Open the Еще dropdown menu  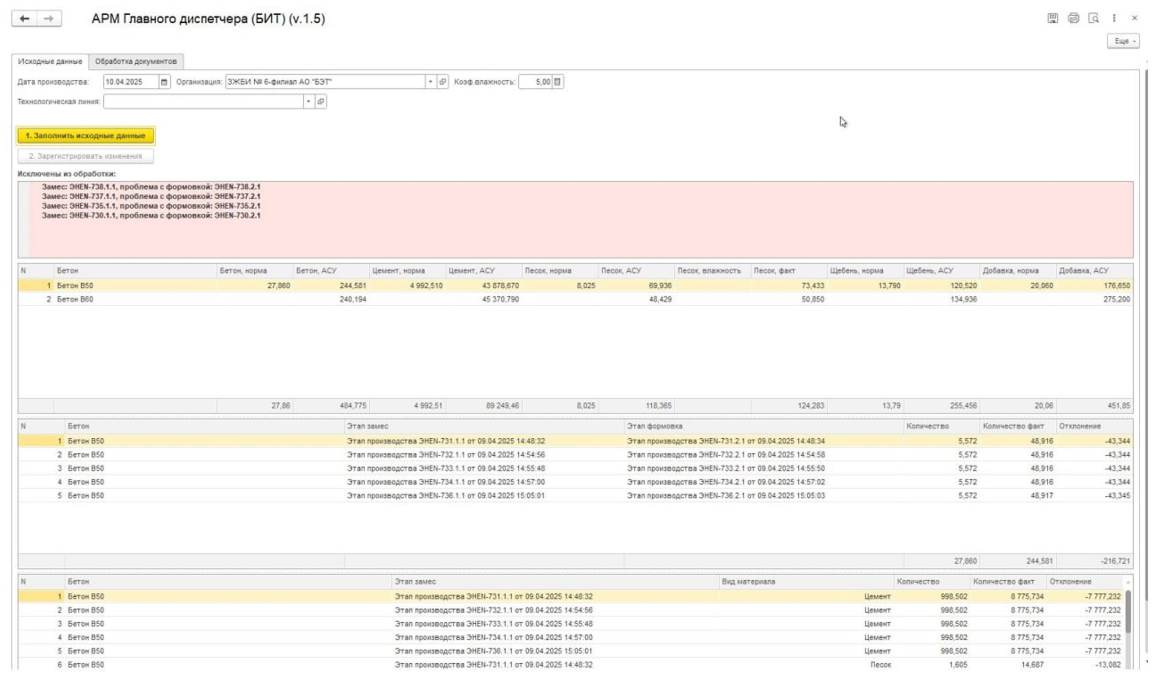[1123, 41]
